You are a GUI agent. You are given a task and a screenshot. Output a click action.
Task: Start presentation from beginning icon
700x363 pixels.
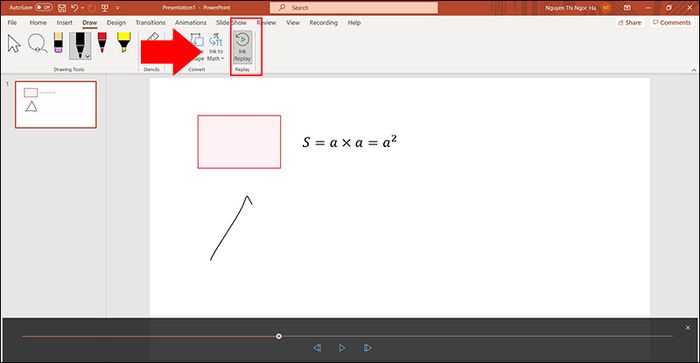point(105,8)
